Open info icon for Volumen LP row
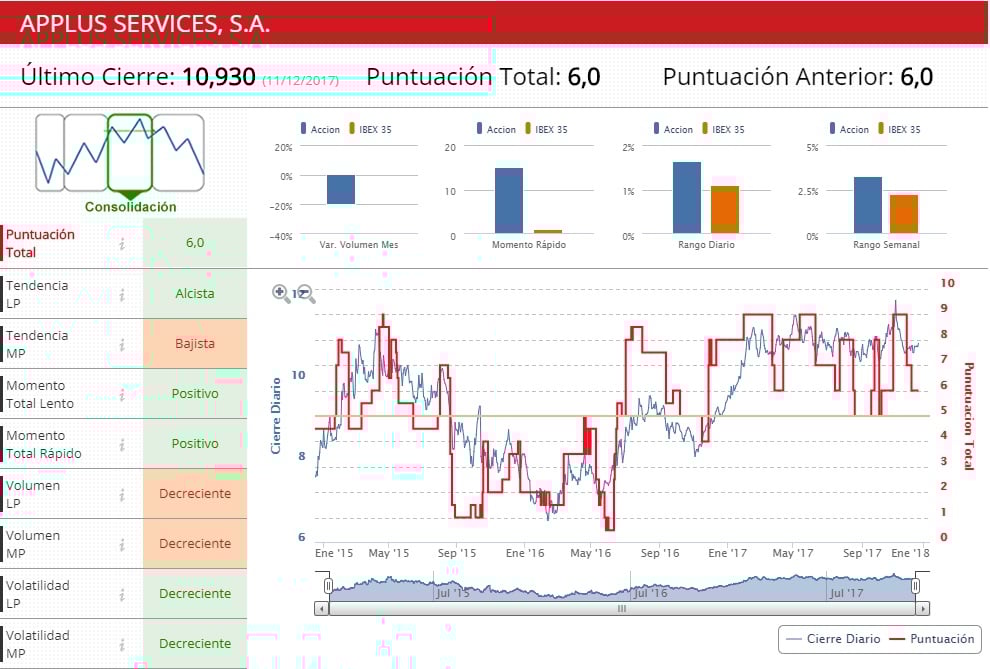 (x=122, y=494)
